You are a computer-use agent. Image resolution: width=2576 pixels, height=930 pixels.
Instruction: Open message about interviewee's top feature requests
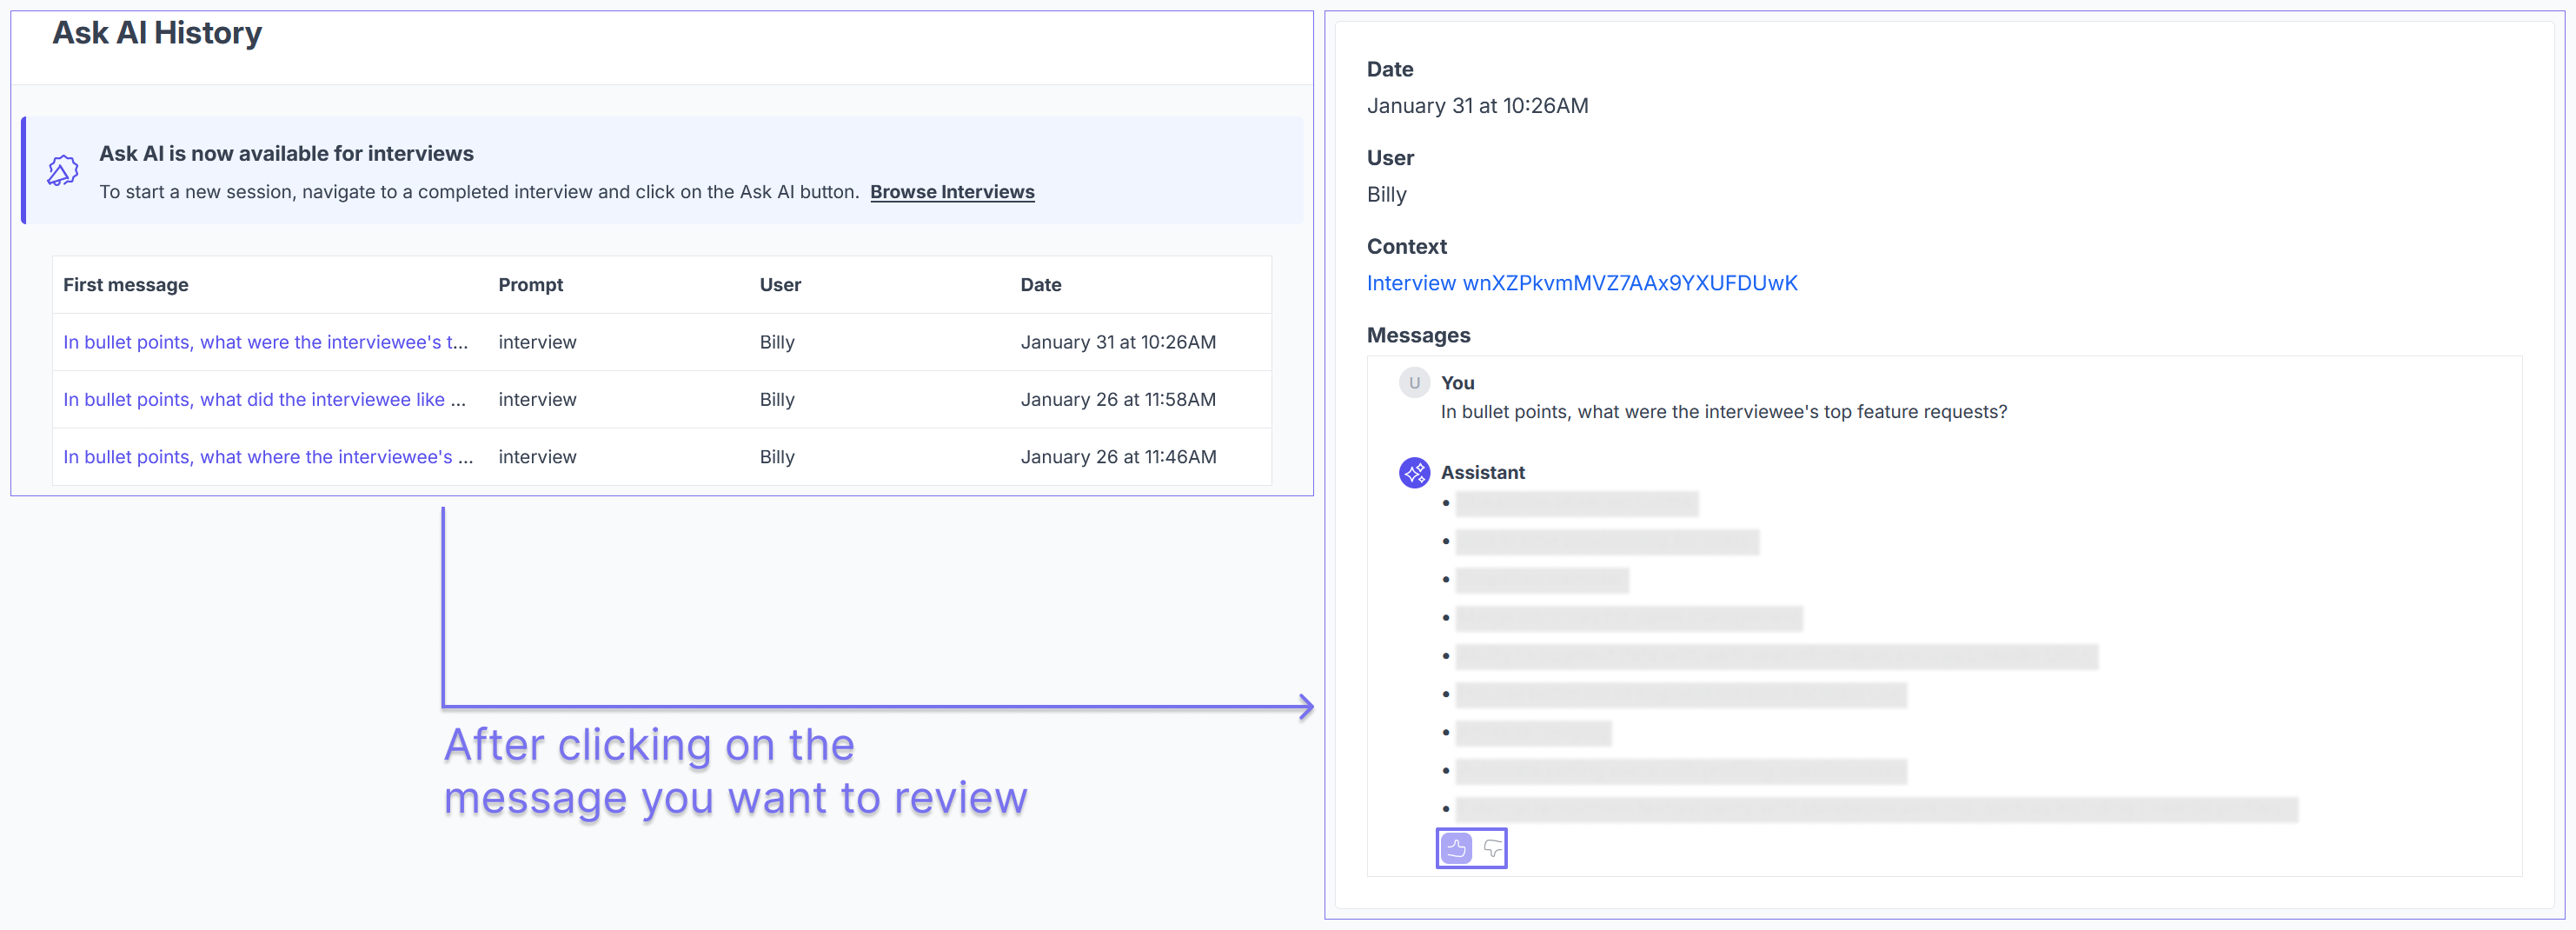pyautogui.click(x=265, y=342)
